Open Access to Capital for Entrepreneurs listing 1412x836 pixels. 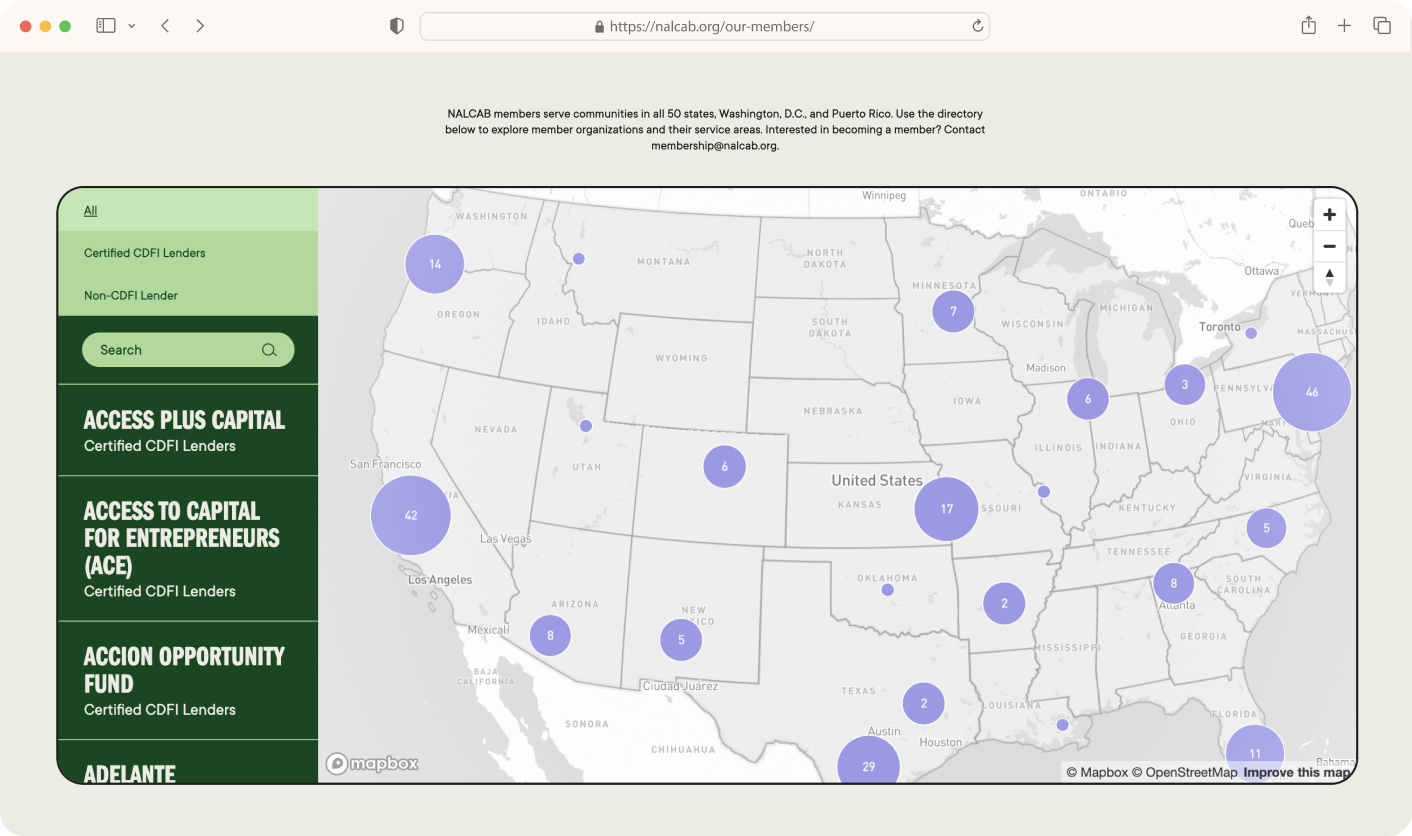pos(188,549)
